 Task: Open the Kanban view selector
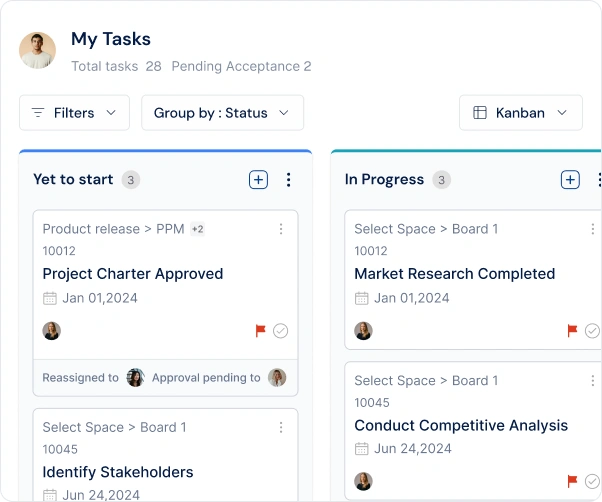point(521,113)
